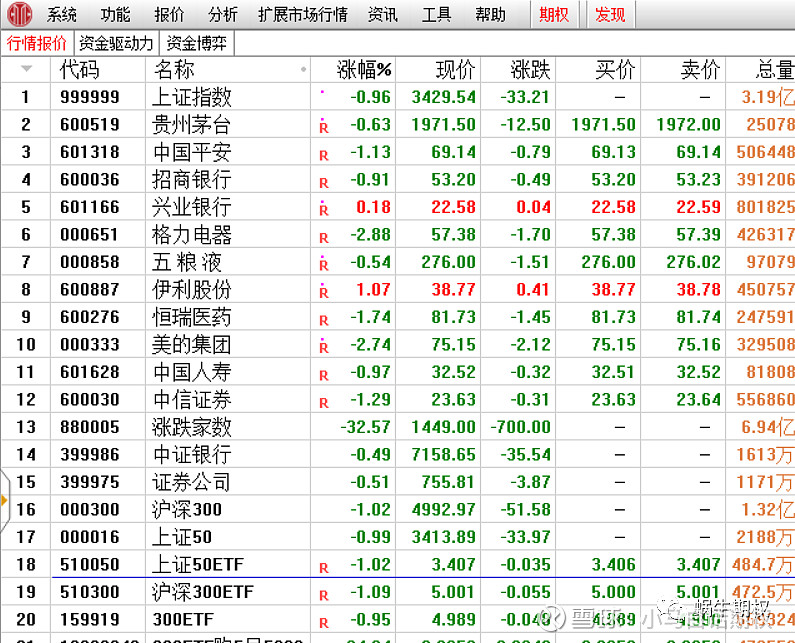Sort by the 名称 column header
This screenshot has width=795, height=643.
[174, 69]
